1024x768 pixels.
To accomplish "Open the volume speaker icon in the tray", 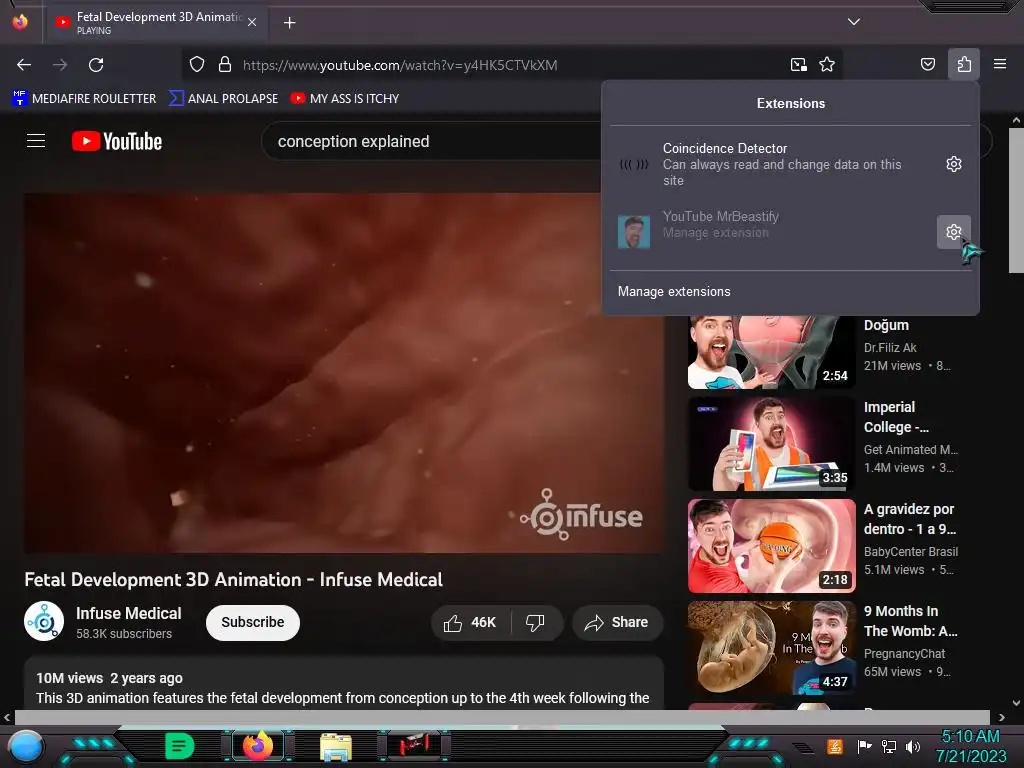I will [x=913, y=746].
